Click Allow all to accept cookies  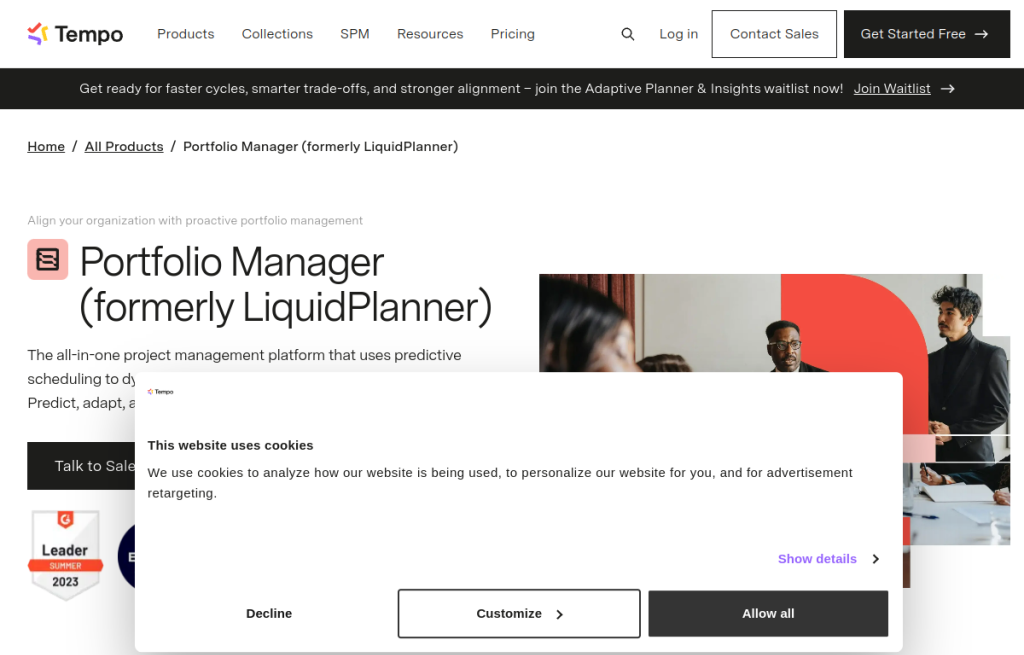coord(767,613)
